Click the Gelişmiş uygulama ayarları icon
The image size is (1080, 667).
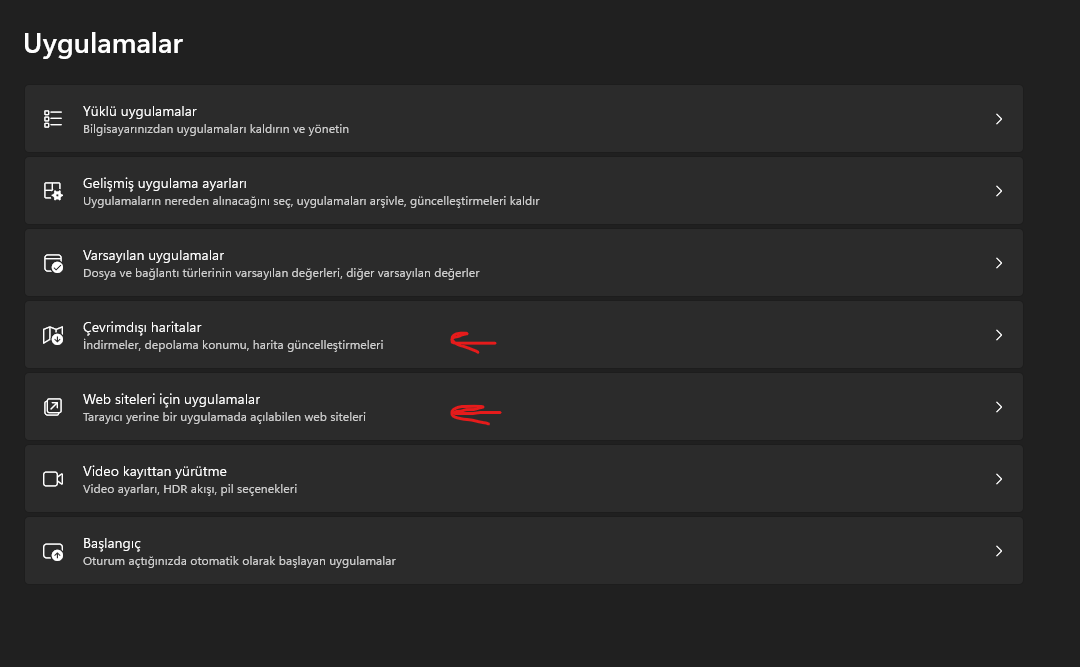tap(53, 191)
